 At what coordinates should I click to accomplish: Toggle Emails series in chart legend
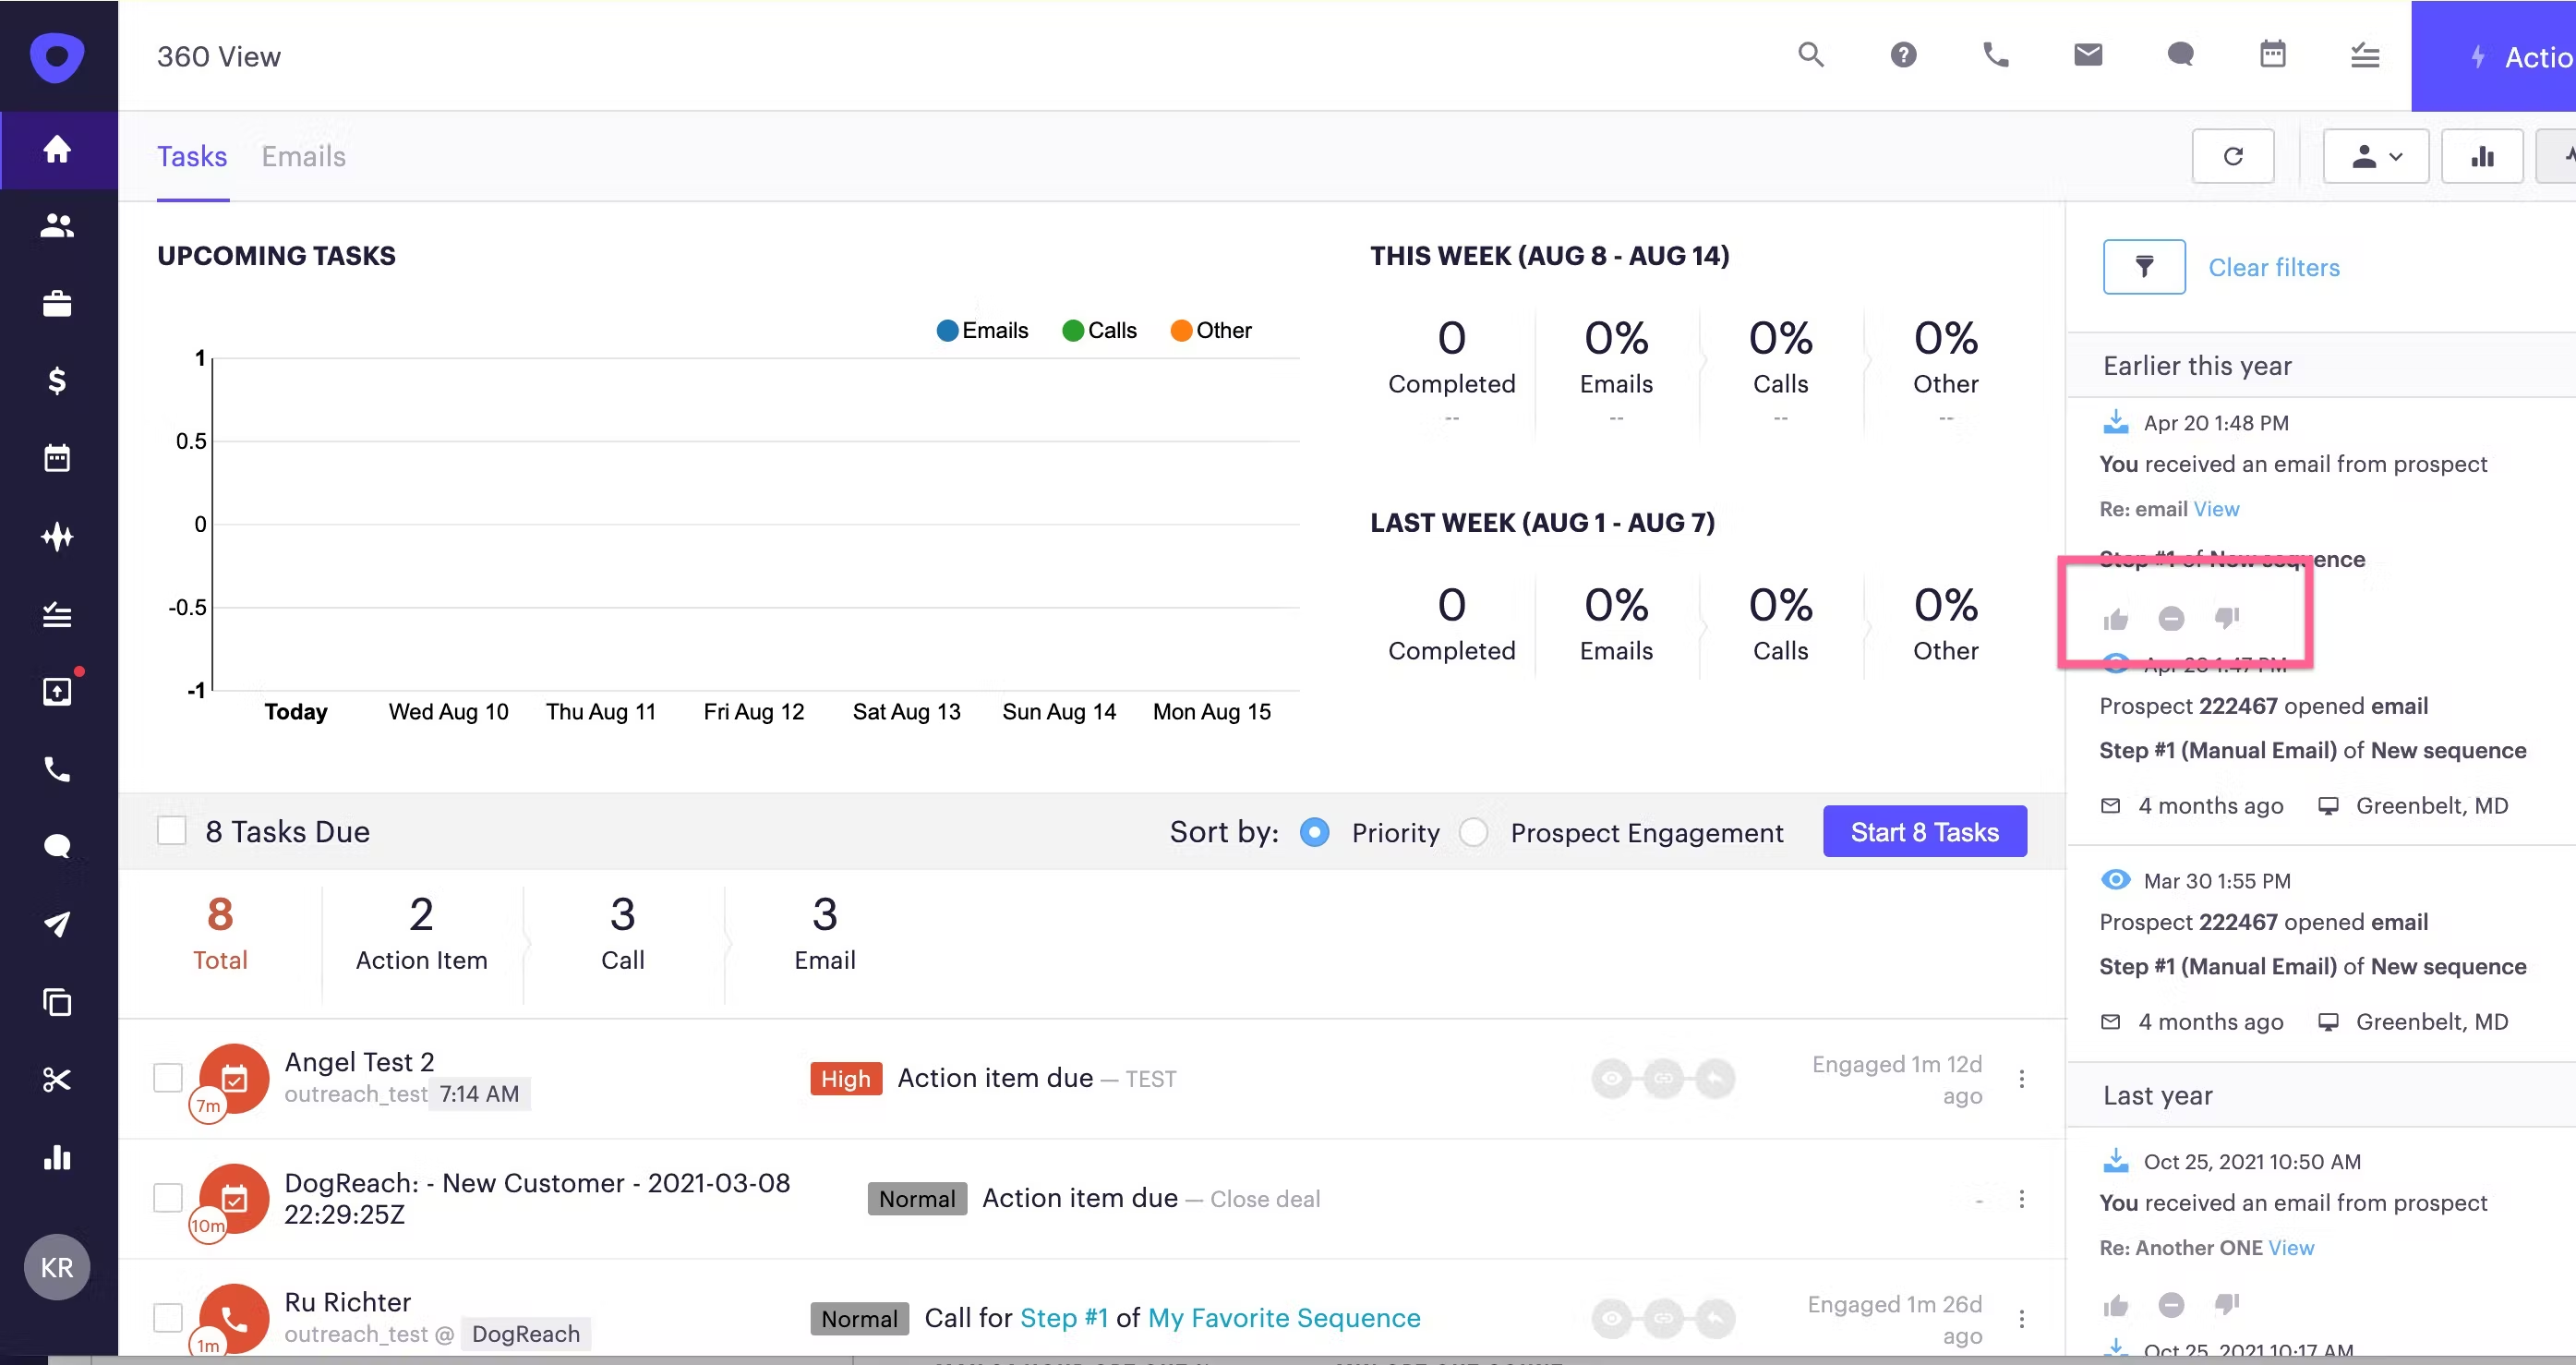tap(982, 331)
